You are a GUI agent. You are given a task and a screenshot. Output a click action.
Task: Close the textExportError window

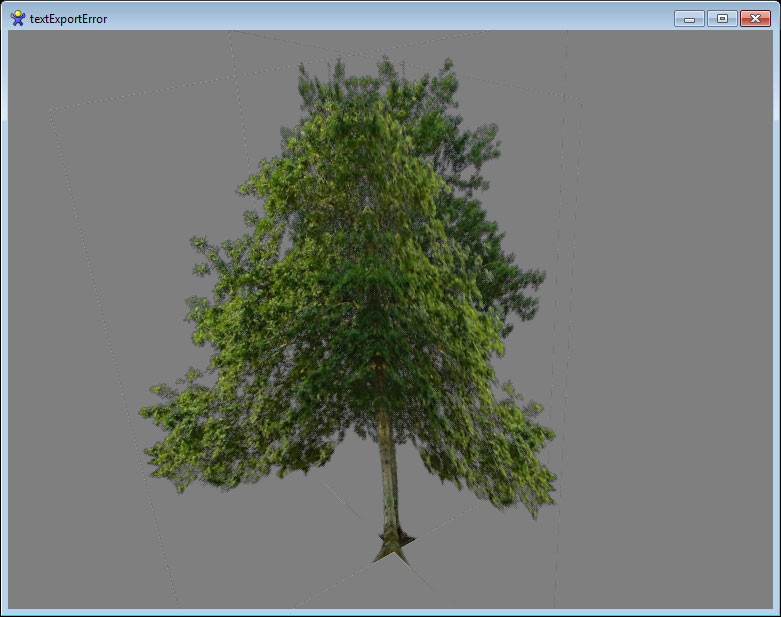755,19
